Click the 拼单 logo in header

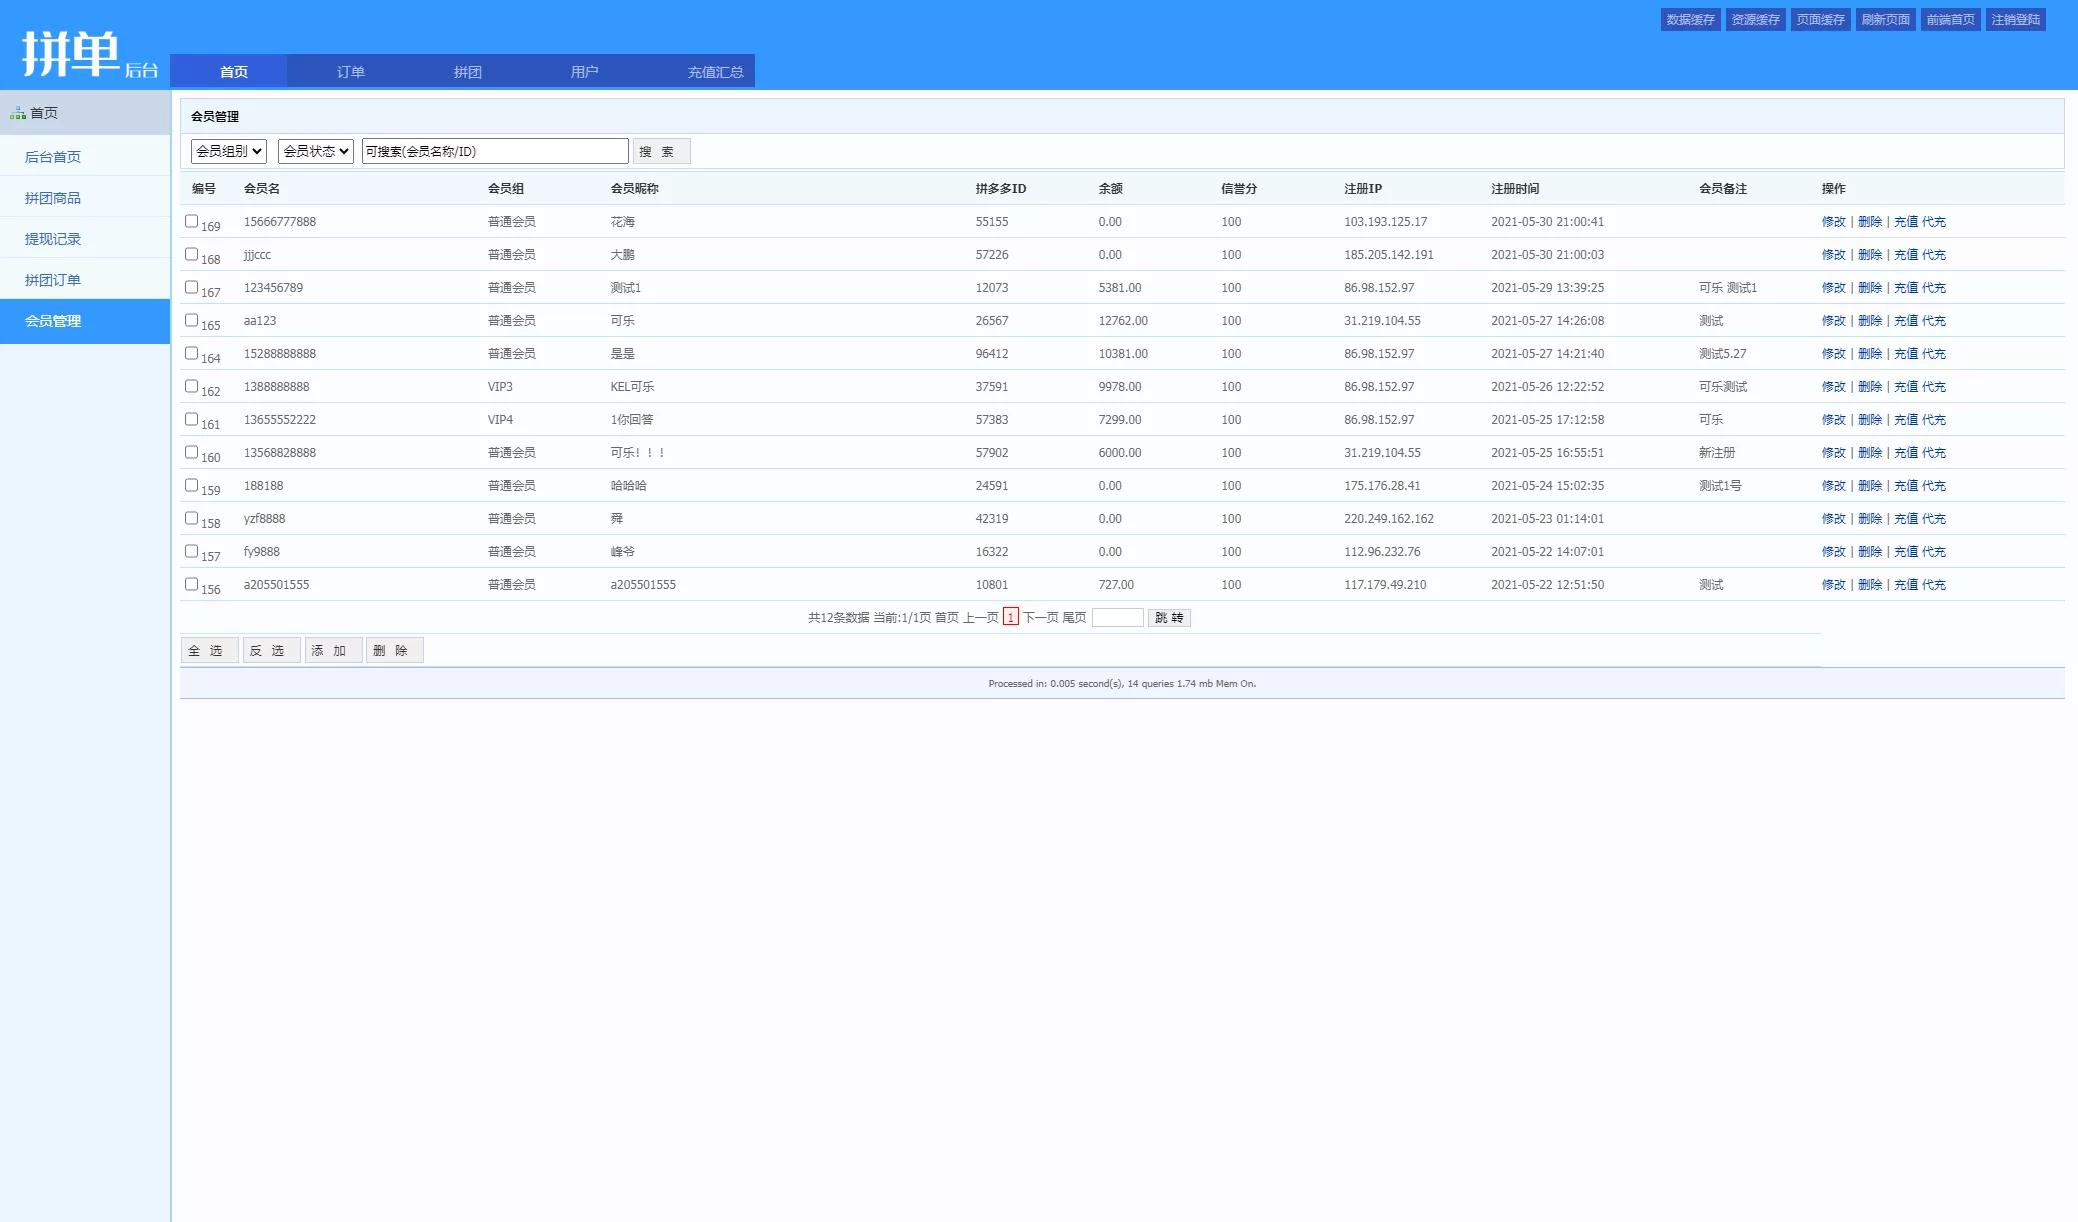(71, 54)
